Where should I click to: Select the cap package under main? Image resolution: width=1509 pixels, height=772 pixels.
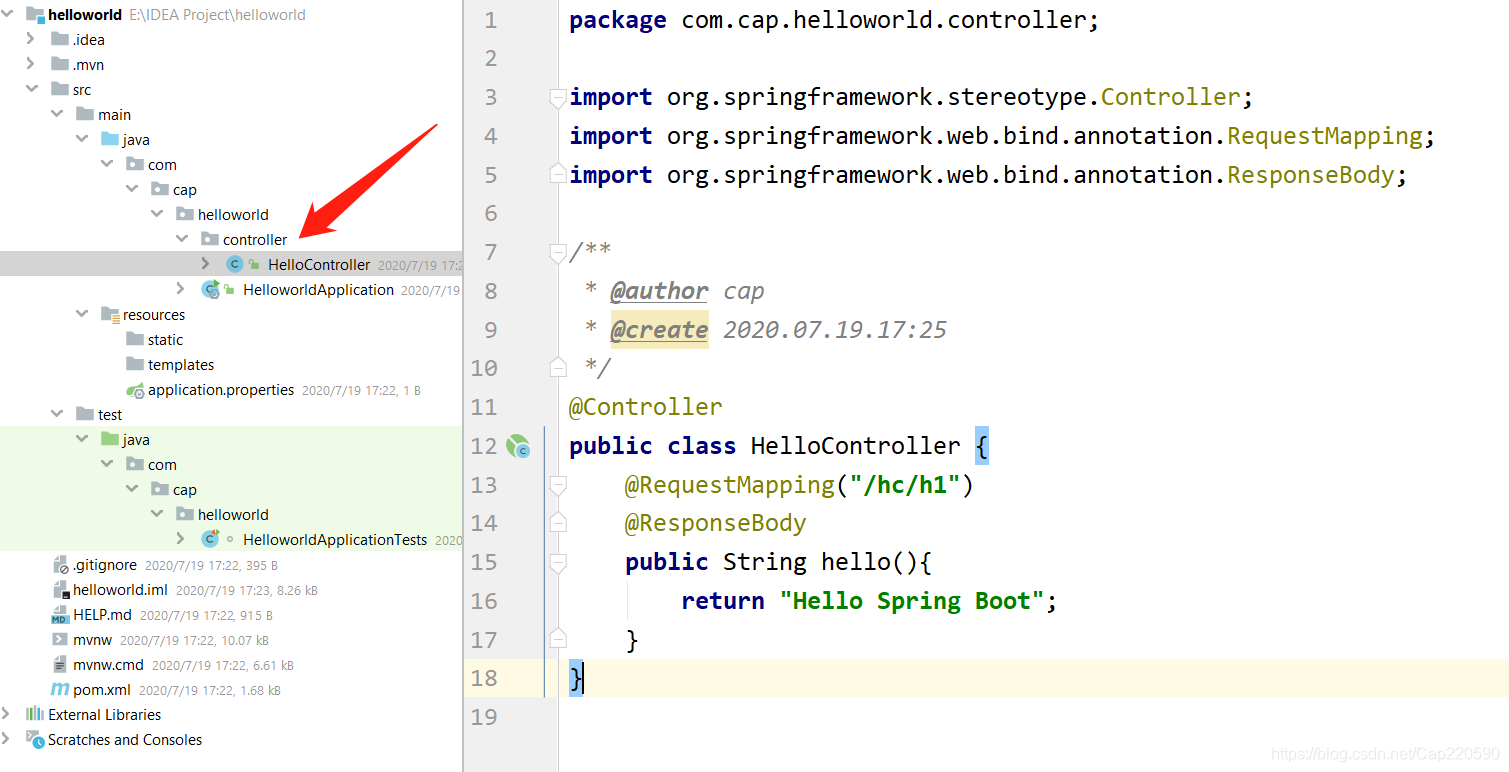185,190
